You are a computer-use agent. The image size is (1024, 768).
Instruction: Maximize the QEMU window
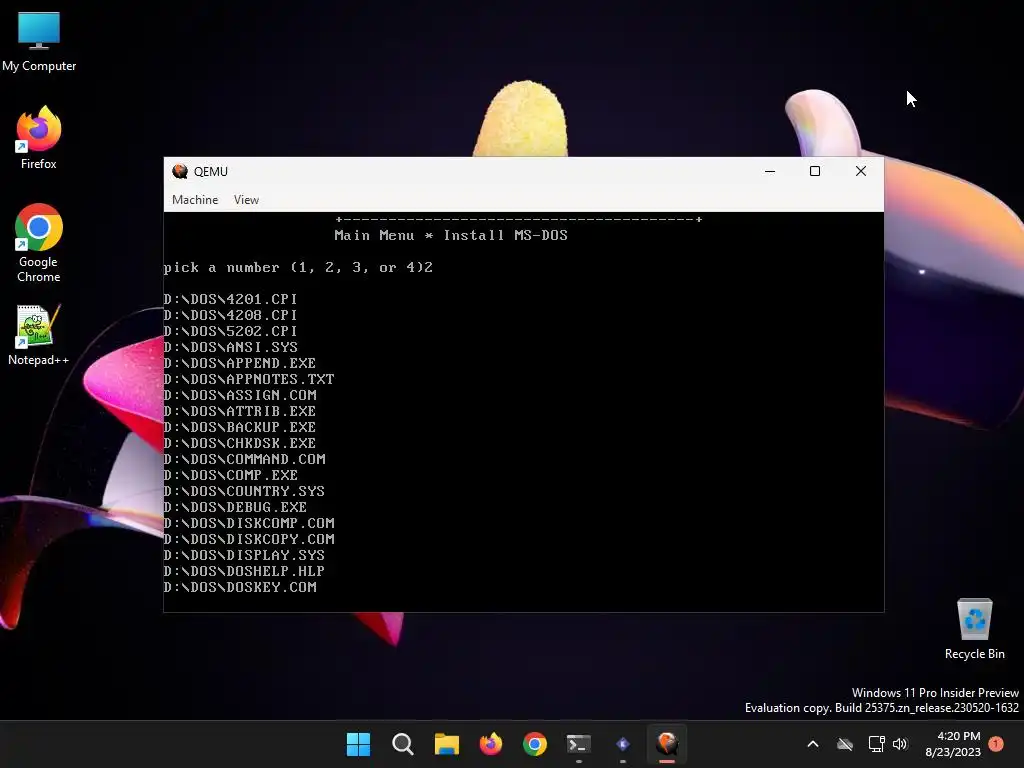815,171
